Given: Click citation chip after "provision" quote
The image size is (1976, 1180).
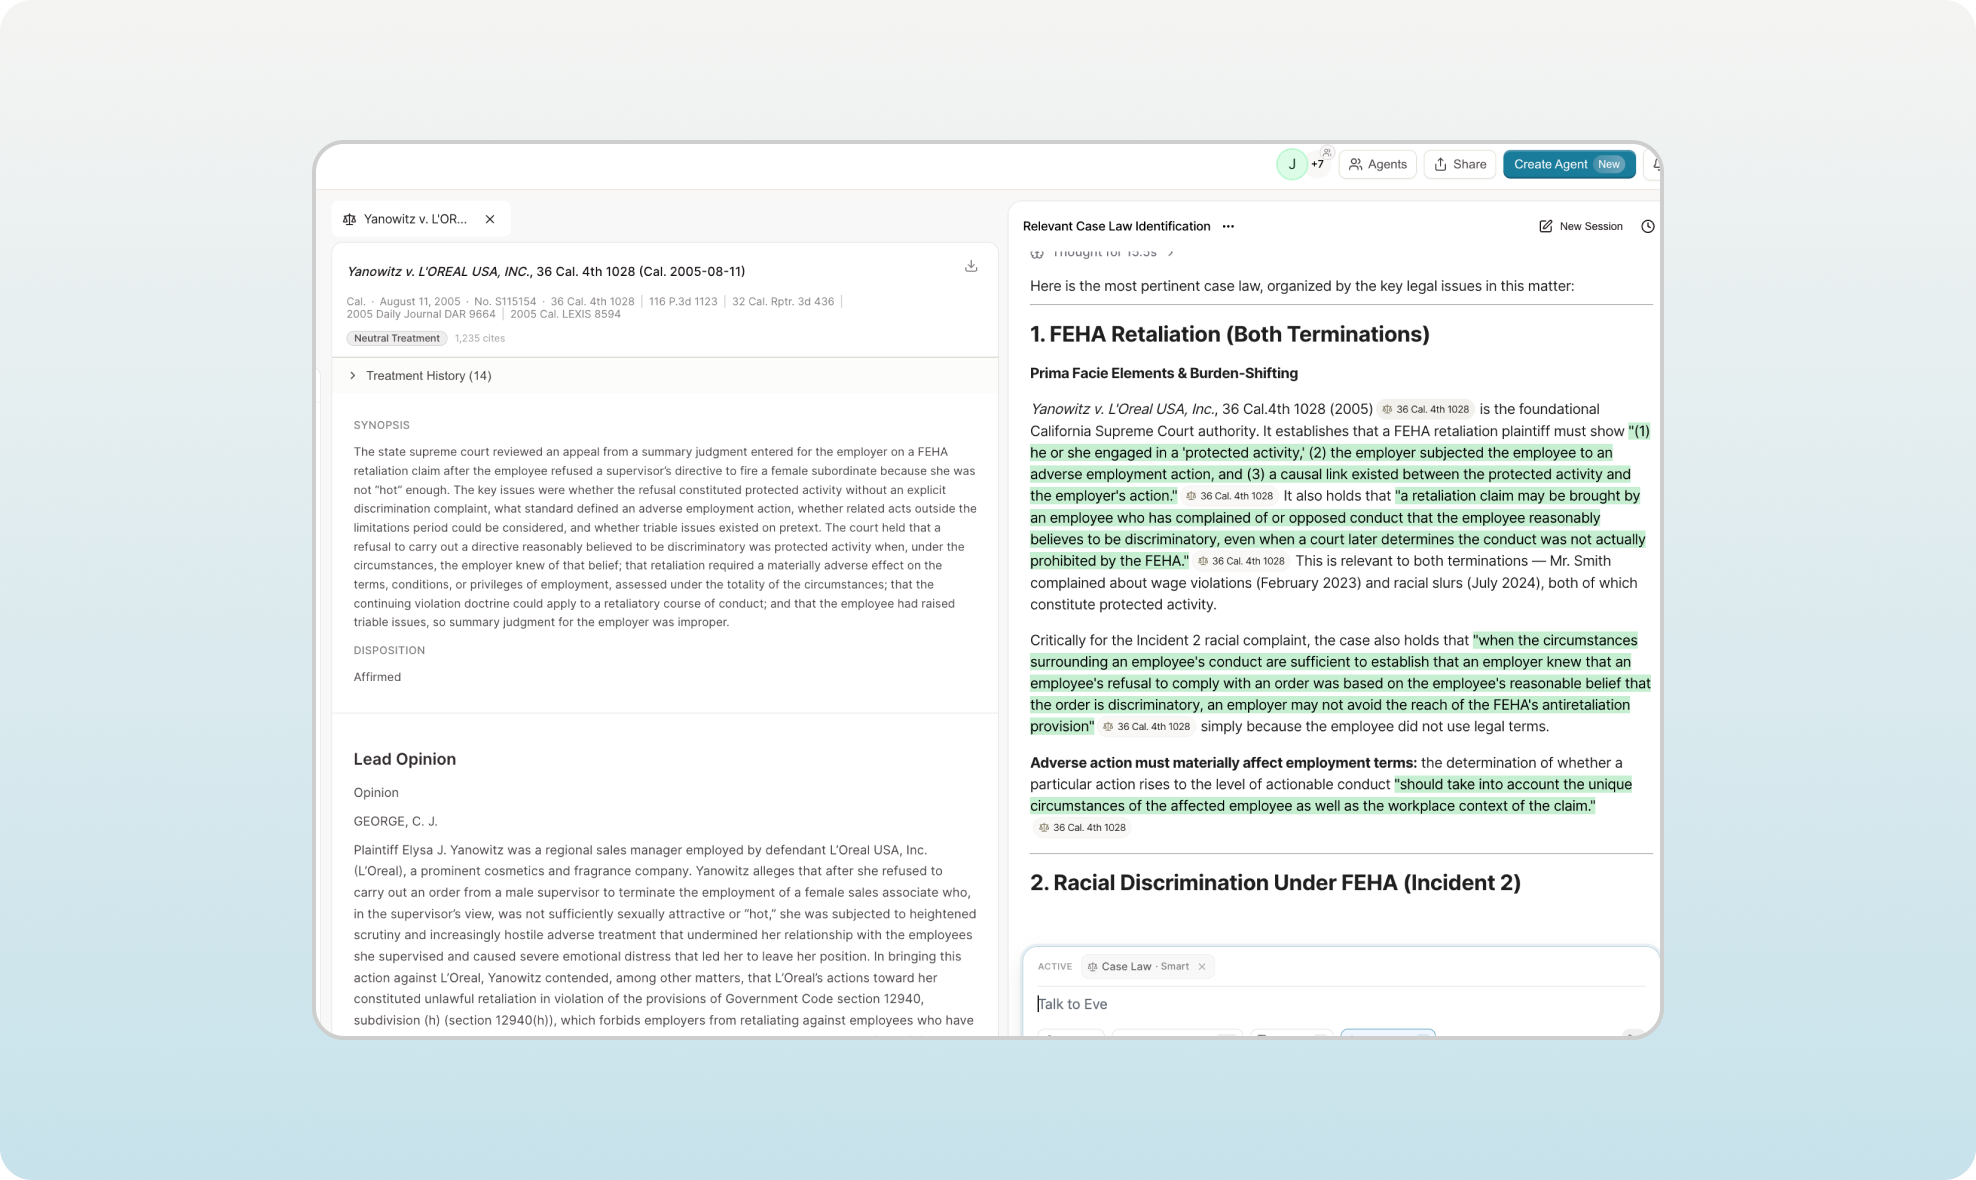Looking at the screenshot, I should point(1146,727).
